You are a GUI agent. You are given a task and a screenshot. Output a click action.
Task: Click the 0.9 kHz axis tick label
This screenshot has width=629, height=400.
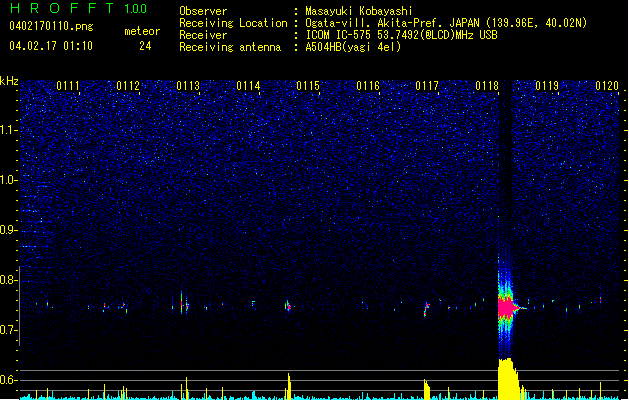tap(8, 230)
